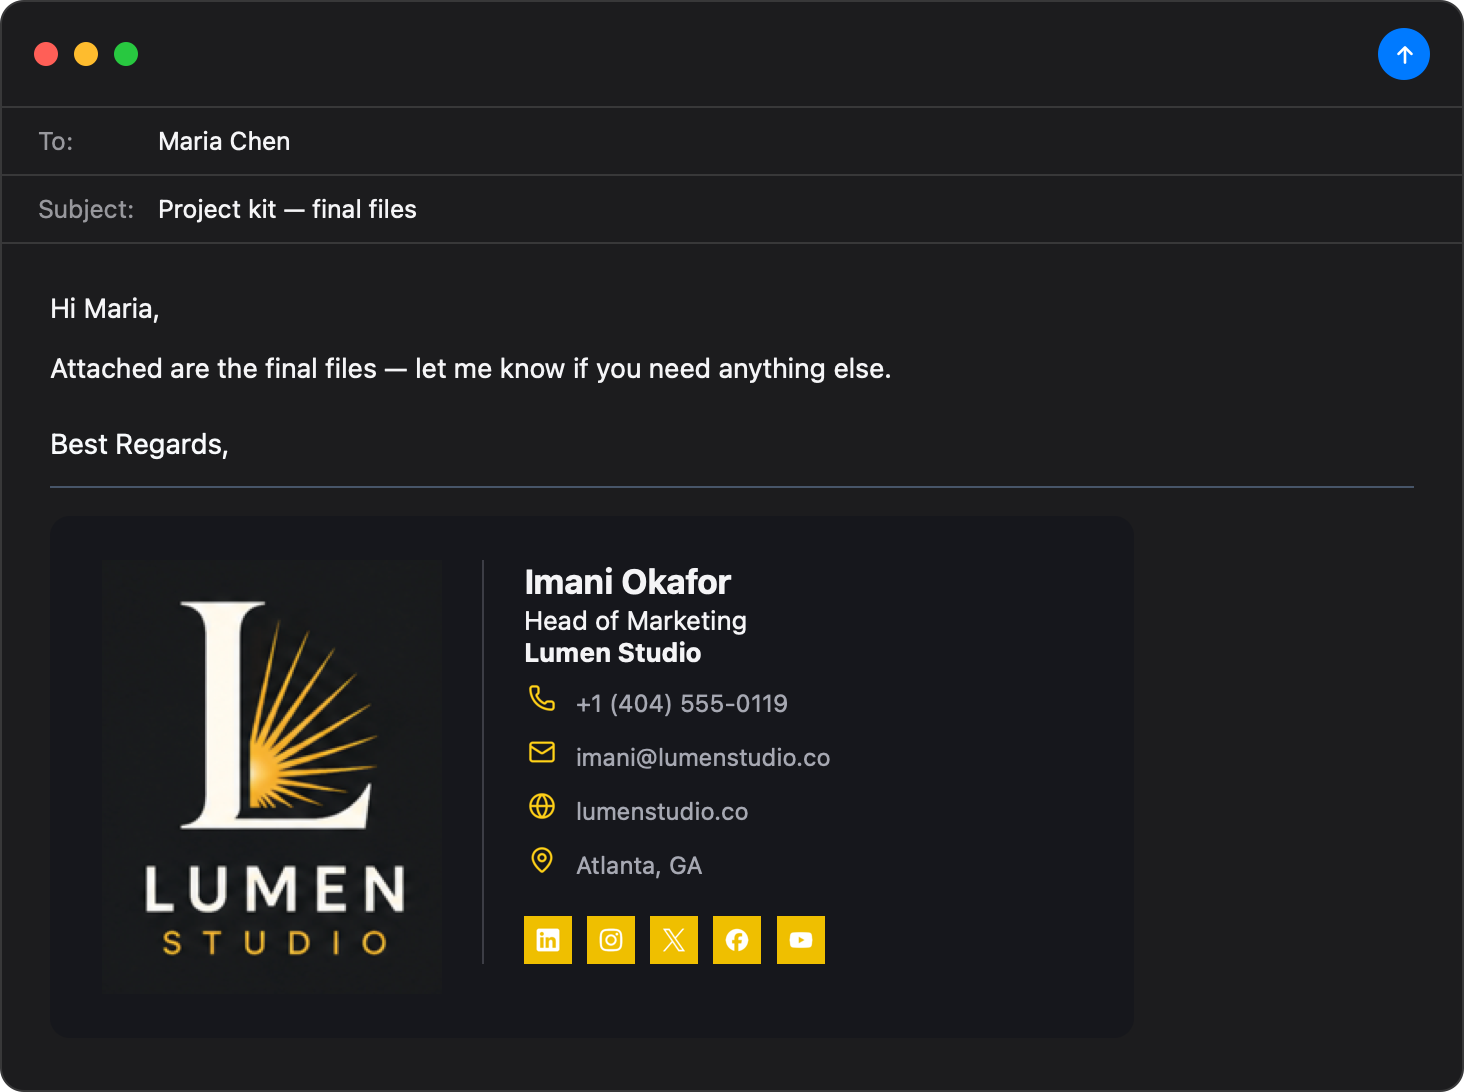Open the X (Twitter) icon in signature
This screenshot has height=1092, width=1464.
tap(674, 940)
